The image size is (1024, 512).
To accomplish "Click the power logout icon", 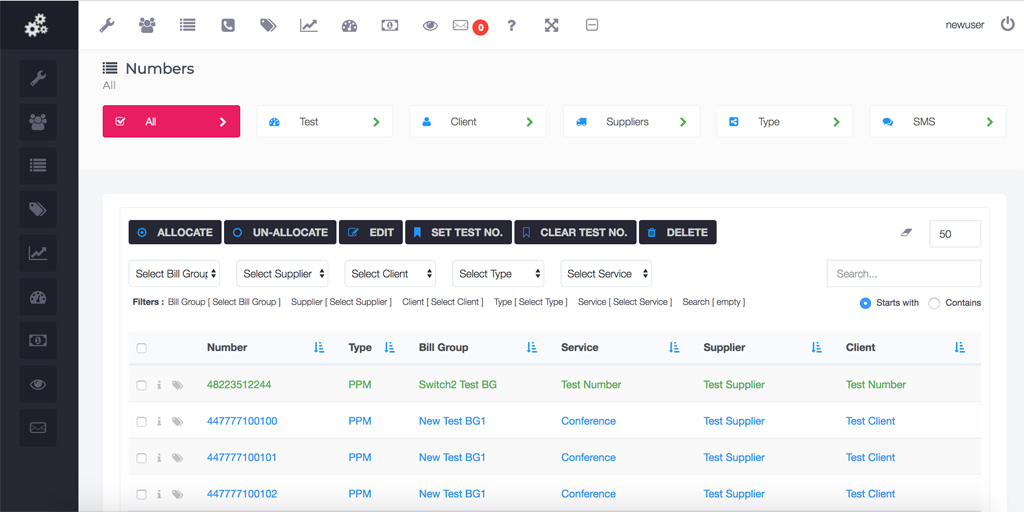I will click(x=1007, y=24).
